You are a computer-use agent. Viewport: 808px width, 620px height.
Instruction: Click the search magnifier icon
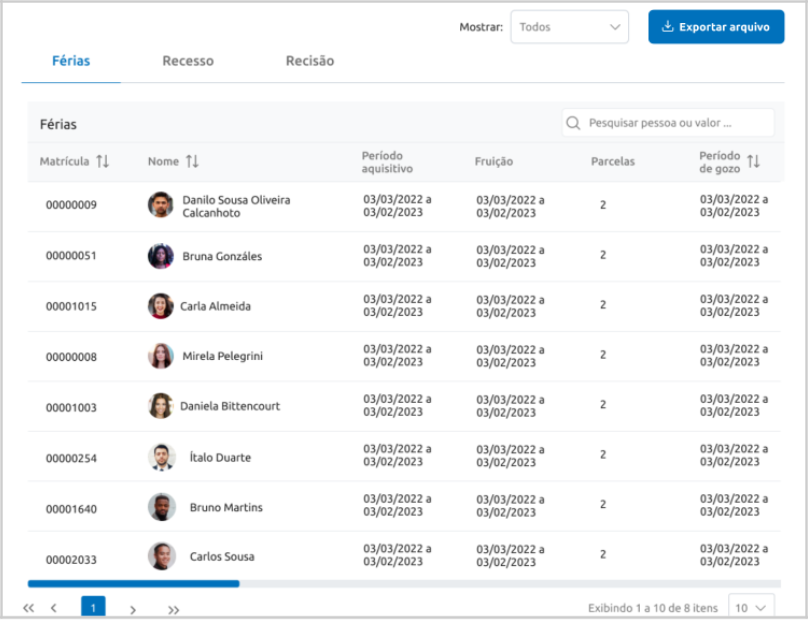point(573,123)
